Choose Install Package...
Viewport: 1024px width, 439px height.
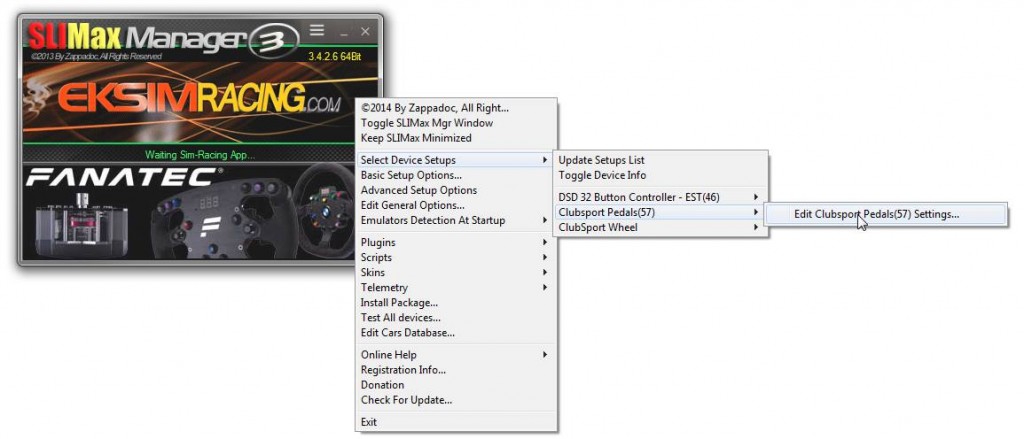(455, 302)
